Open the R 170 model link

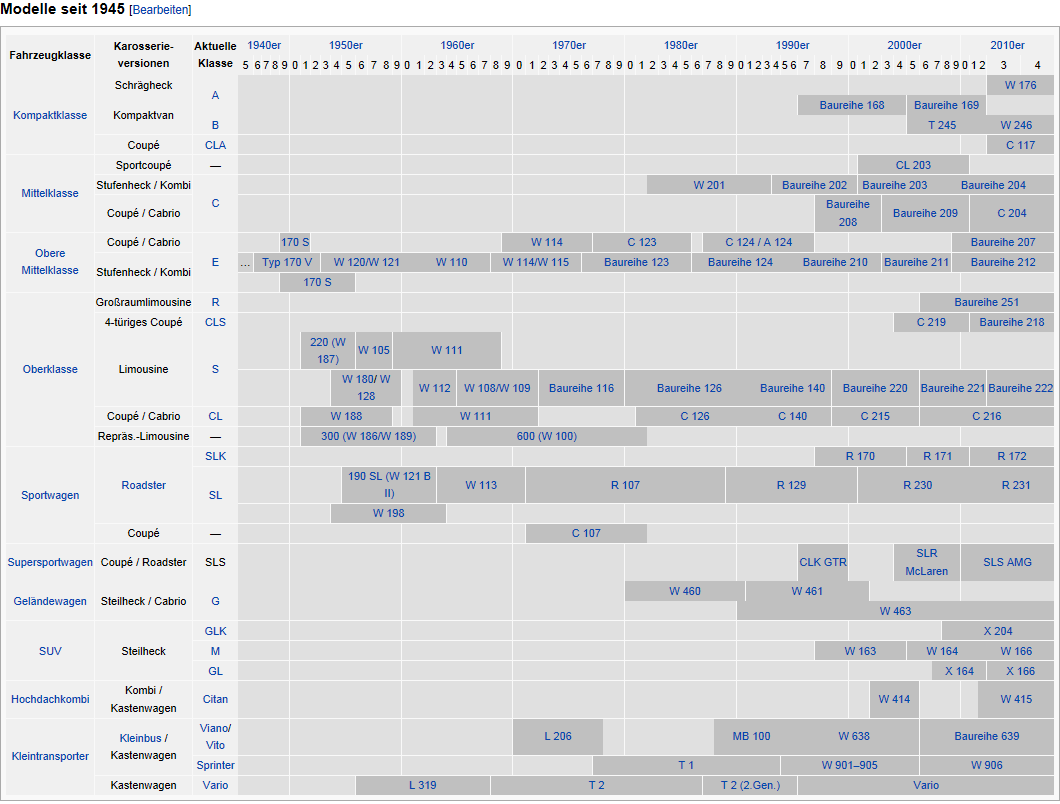[x=860, y=456]
